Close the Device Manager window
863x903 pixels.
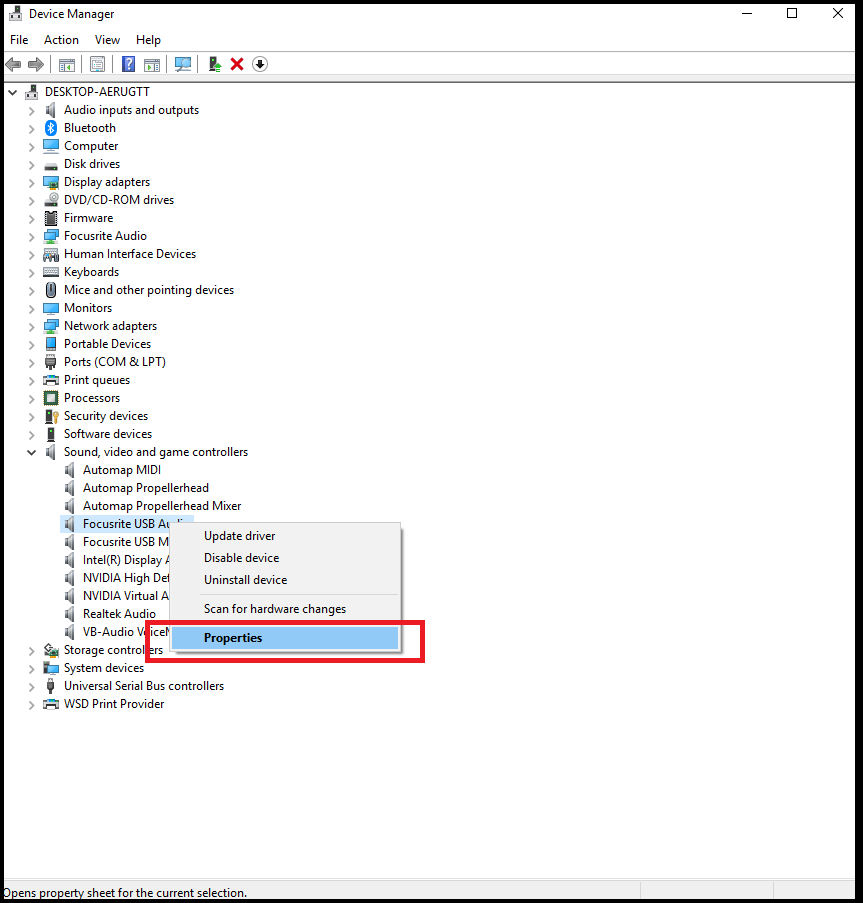click(838, 13)
